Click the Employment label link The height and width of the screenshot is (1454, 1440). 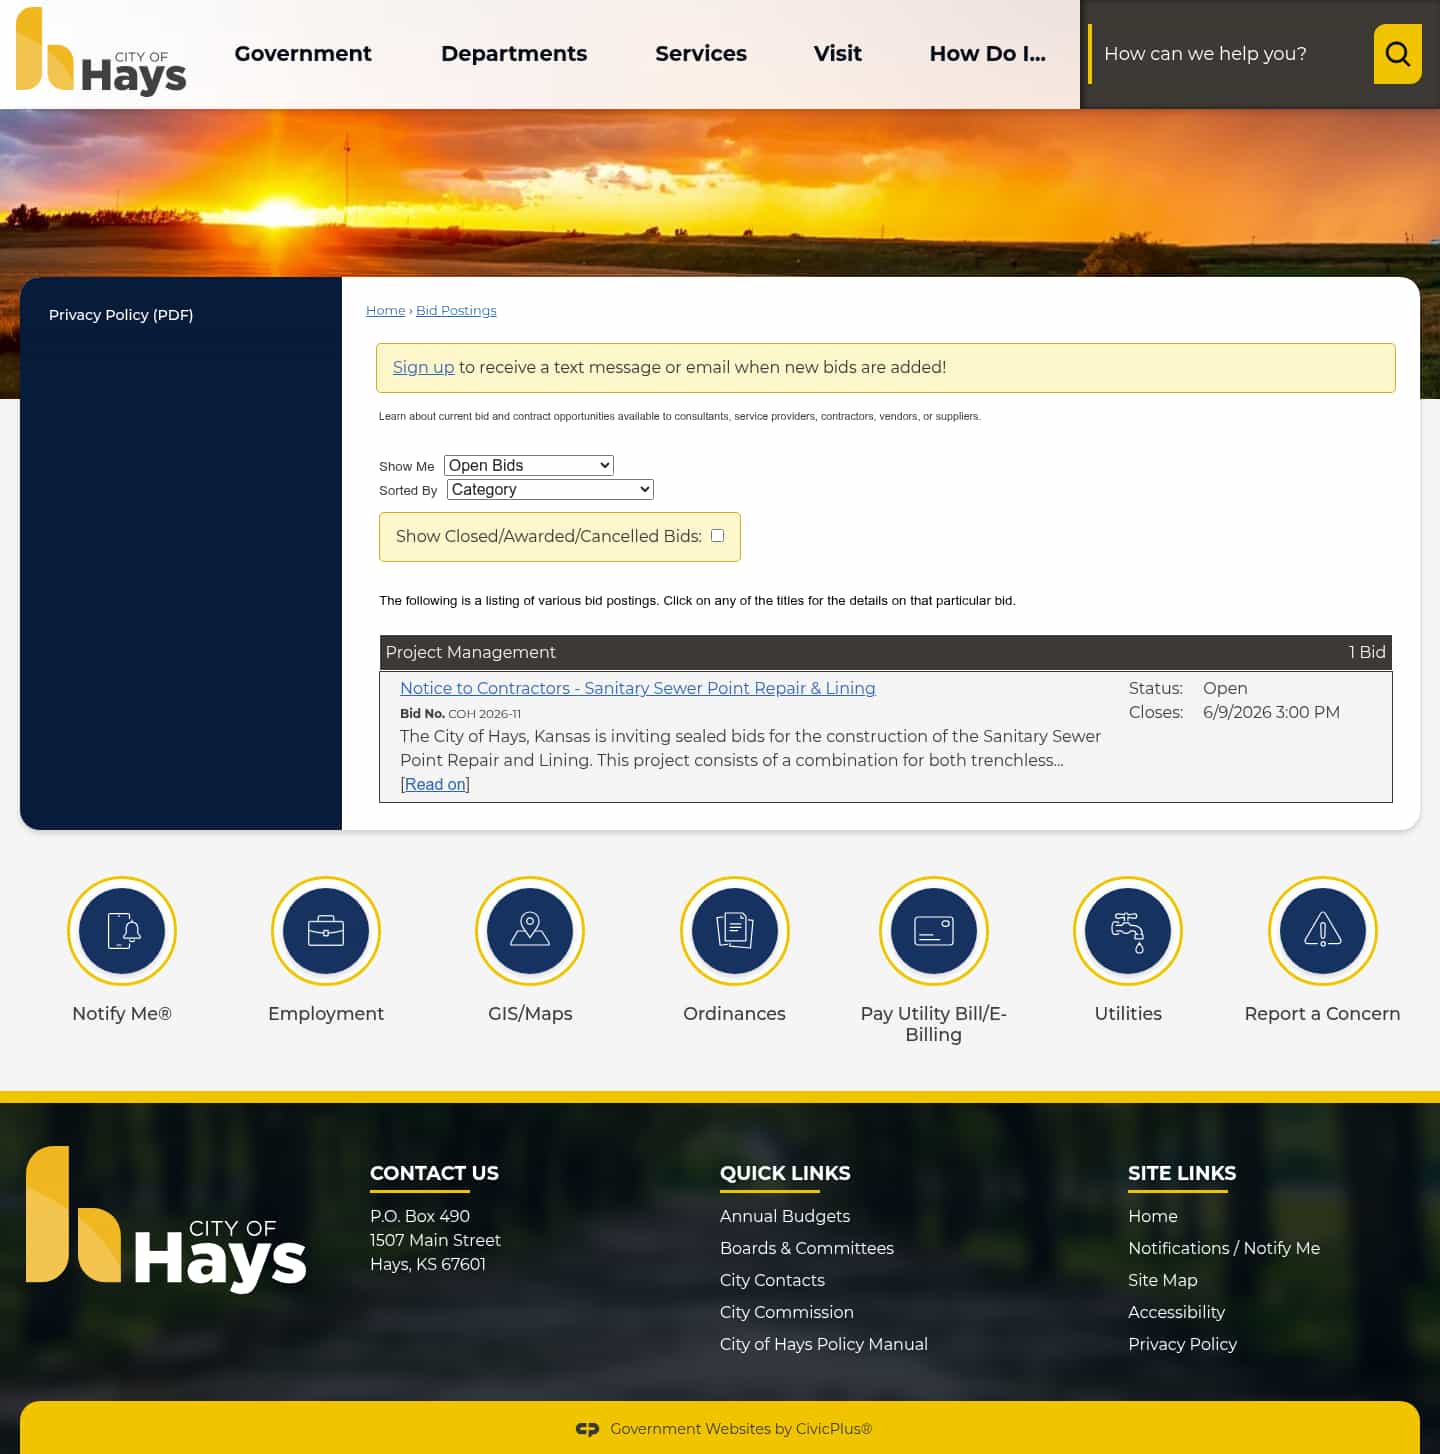pyautogui.click(x=326, y=1013)
